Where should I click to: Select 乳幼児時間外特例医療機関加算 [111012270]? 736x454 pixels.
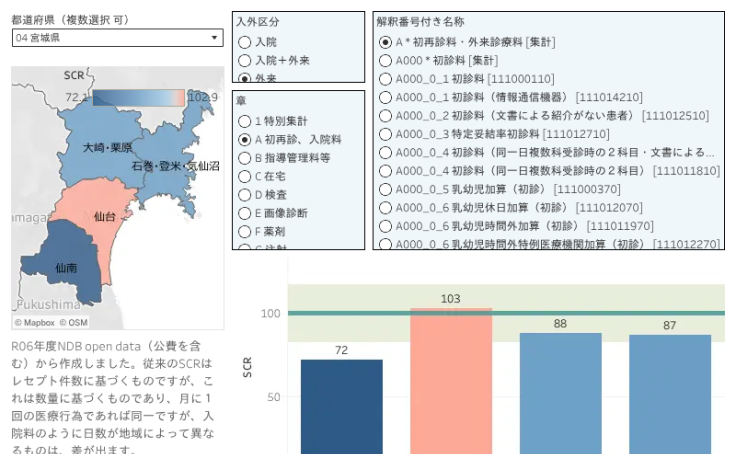tap(385, 244)
